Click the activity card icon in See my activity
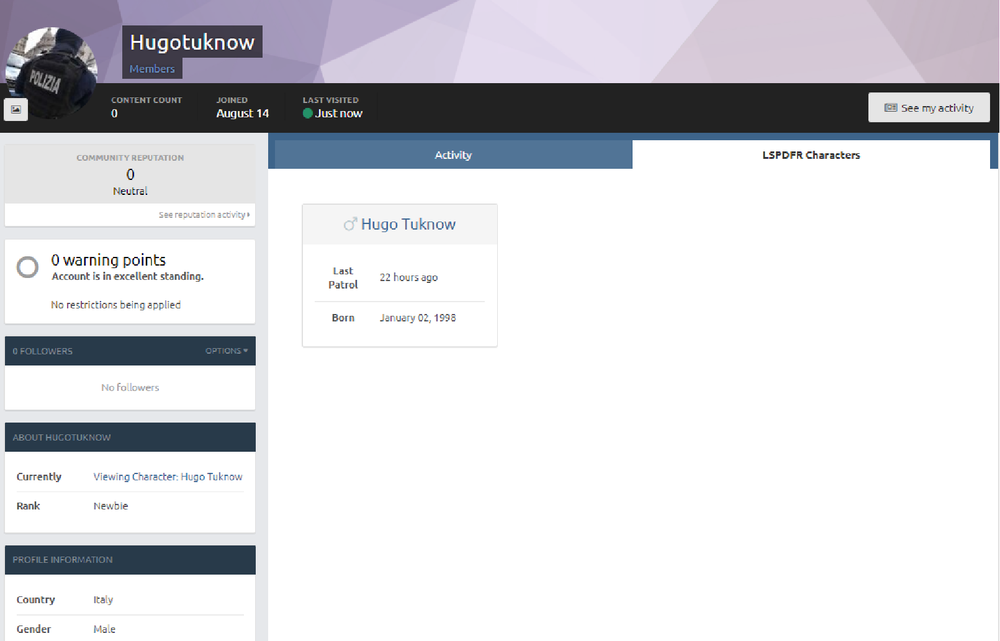 [x=891, y=108]
